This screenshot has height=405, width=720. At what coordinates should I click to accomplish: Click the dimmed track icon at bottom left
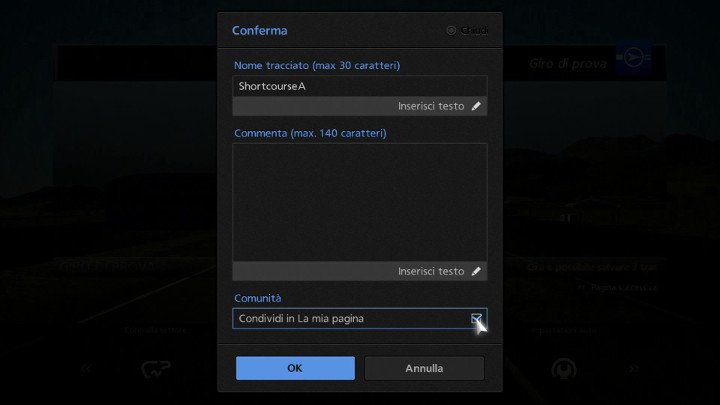(x=155, y=369)
